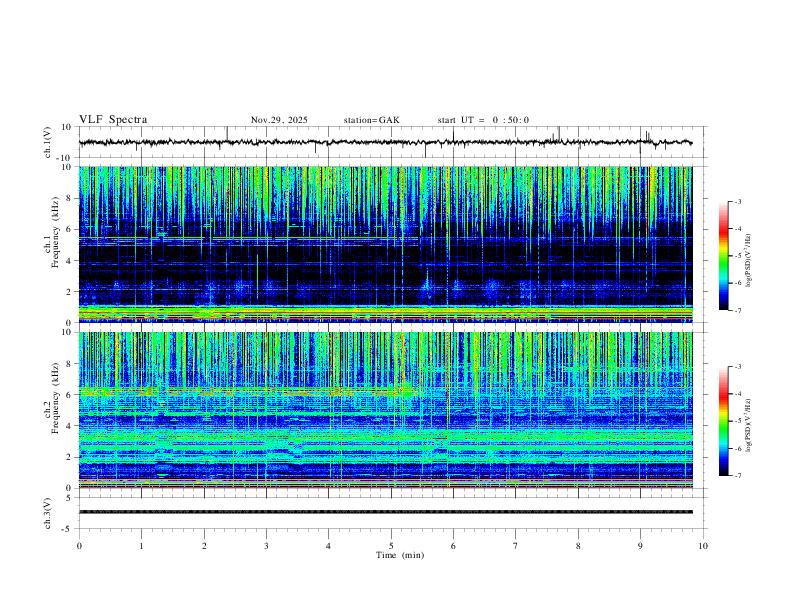This screenshot has height=612, width=792.
Task: Click inside the ch.2 spectrogram panel
Action: click(385, 410)
